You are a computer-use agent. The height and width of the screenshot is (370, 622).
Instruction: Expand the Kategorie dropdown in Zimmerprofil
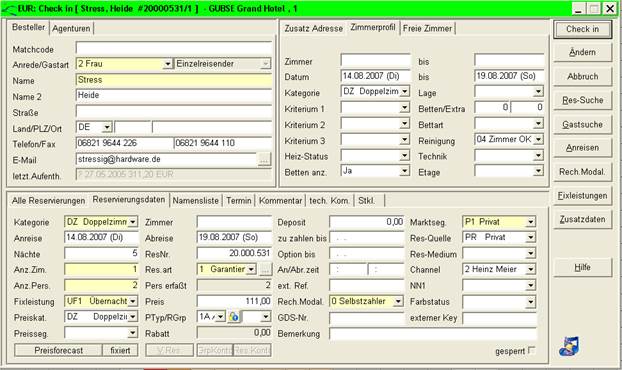tap(405, 92)
